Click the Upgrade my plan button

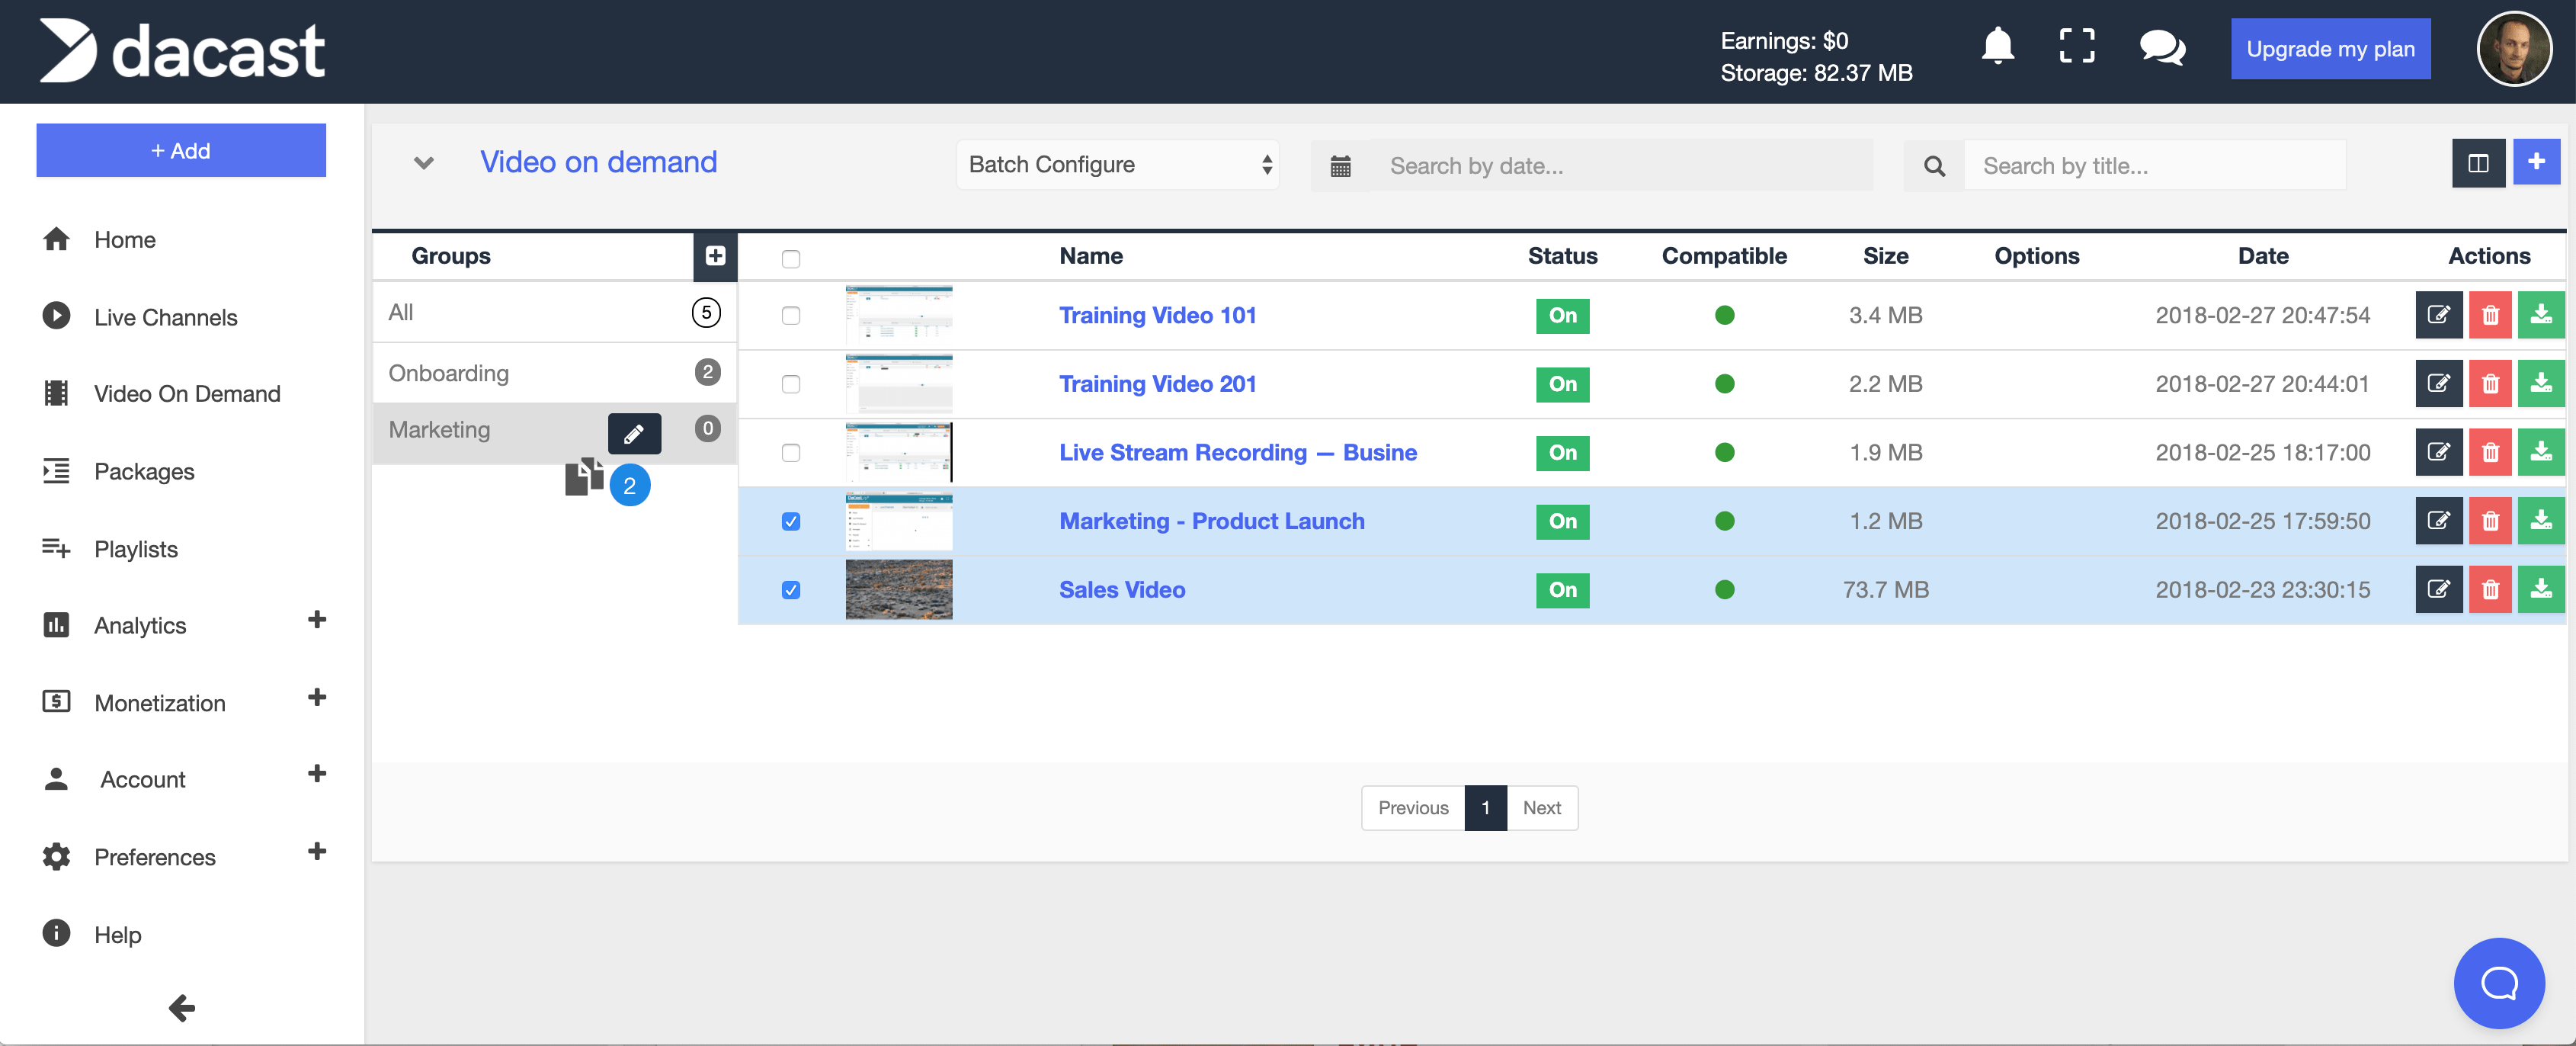2328,50
